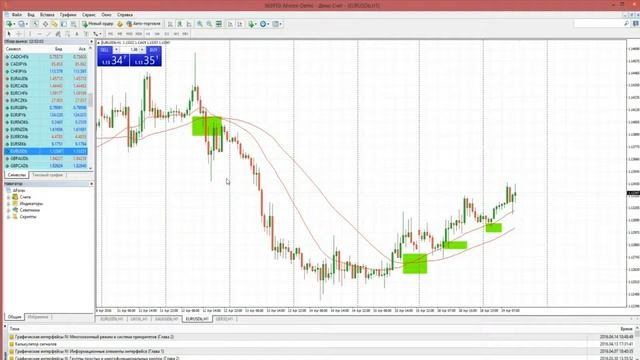
Task: Toggle the Market Watch panel icon
Action: [x=36, y=24]
